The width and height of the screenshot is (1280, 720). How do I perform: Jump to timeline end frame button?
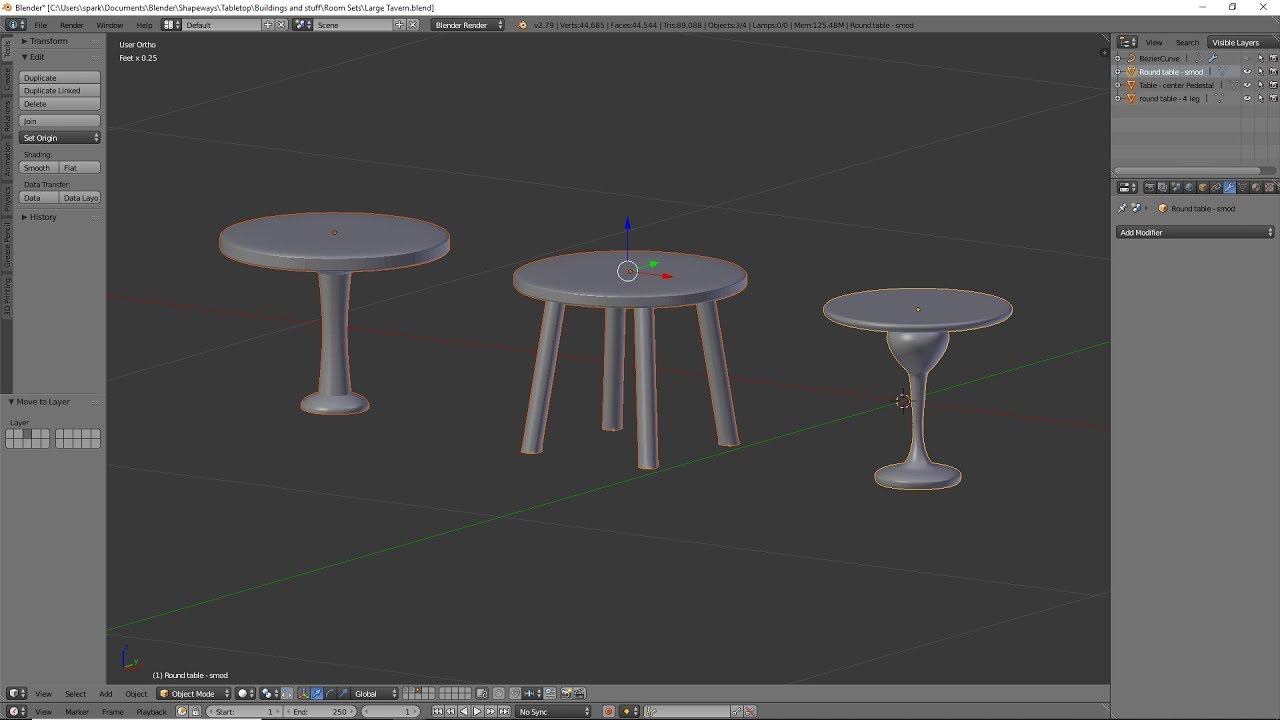pyautogui.click(x=504, y=711)
